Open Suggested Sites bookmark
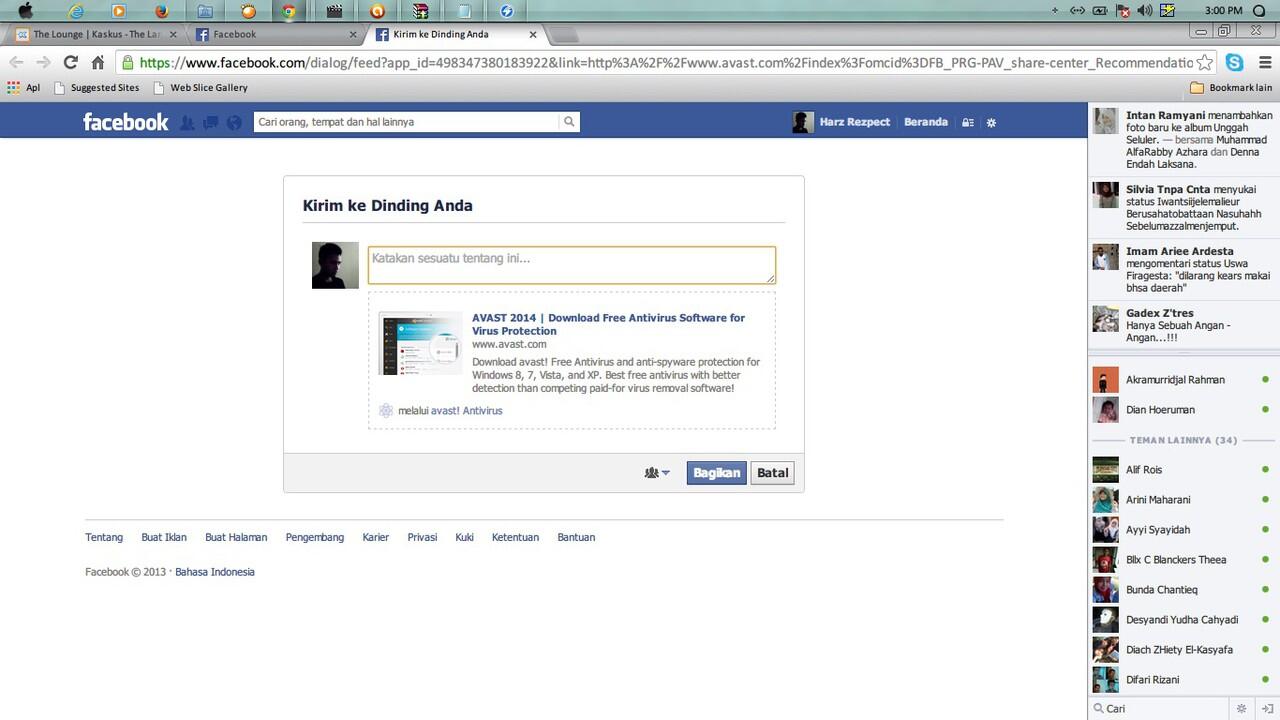 pyautogui.click(x=97, y=88)
